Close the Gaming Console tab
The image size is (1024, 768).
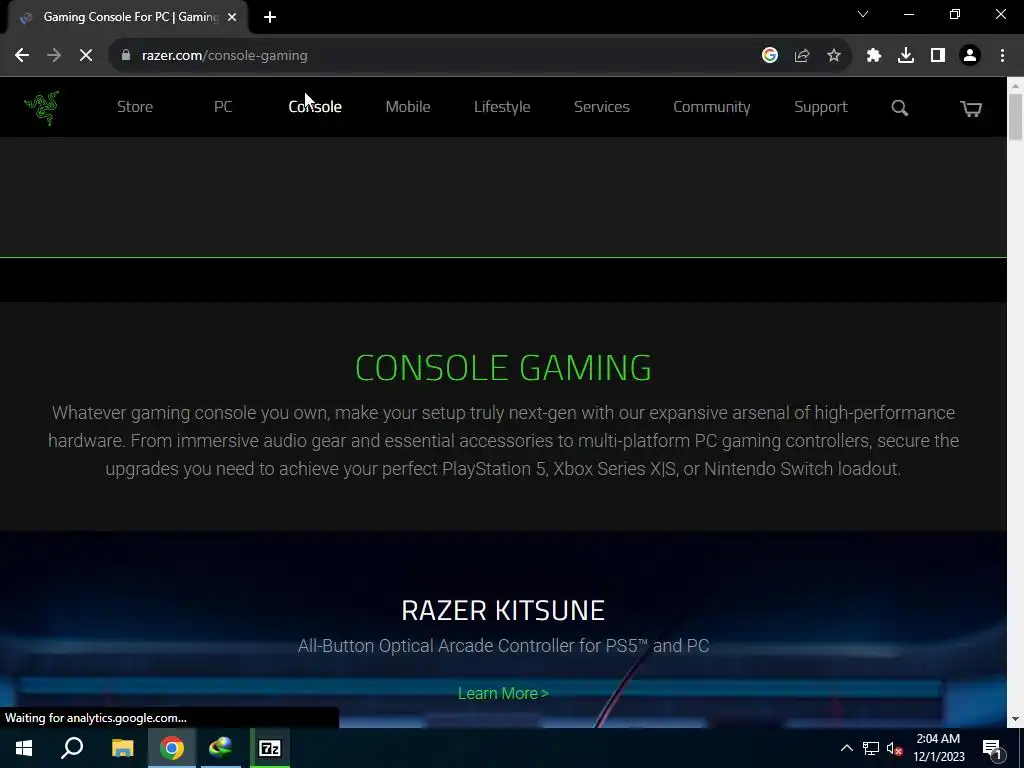pos(232,18)
